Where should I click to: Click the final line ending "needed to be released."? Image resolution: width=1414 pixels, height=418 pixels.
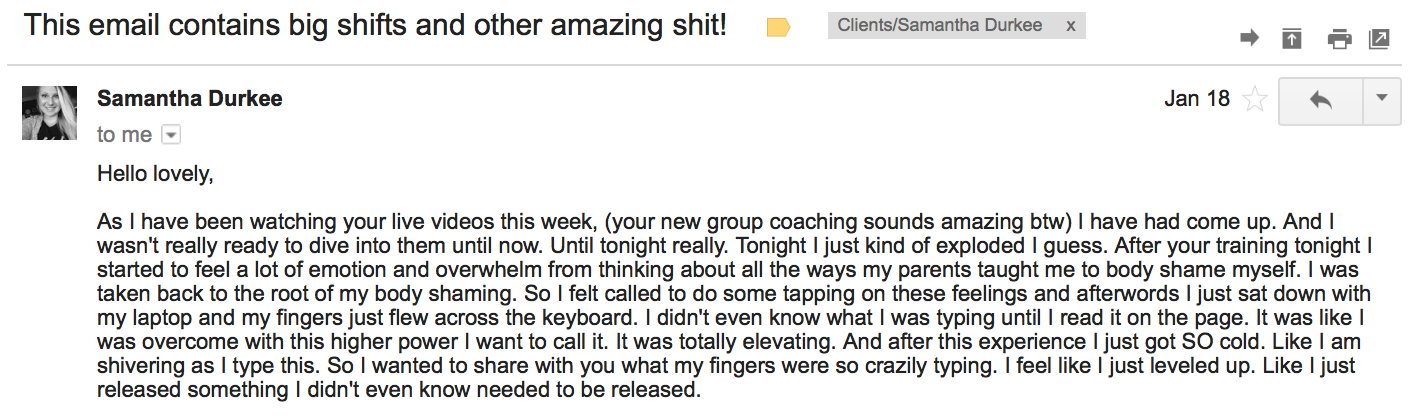399,389
